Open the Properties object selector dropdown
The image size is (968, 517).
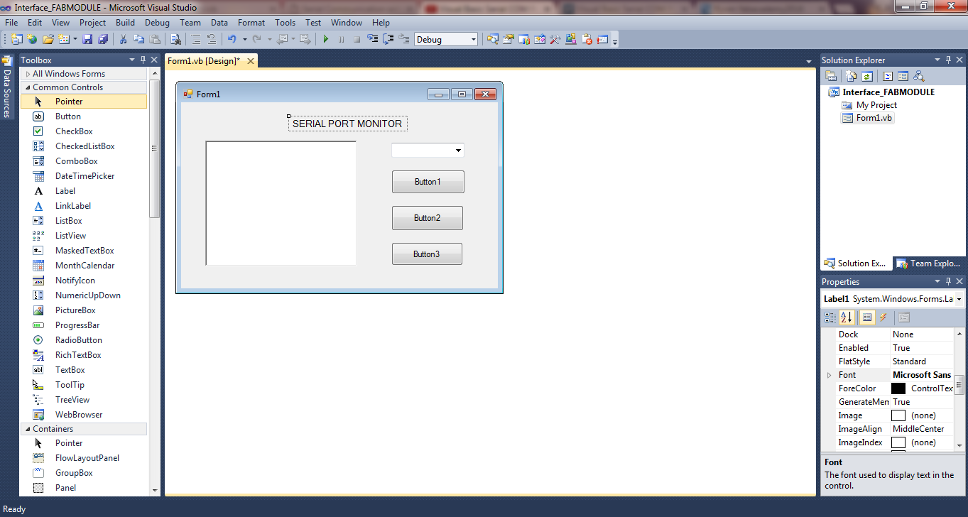[959, 299]
